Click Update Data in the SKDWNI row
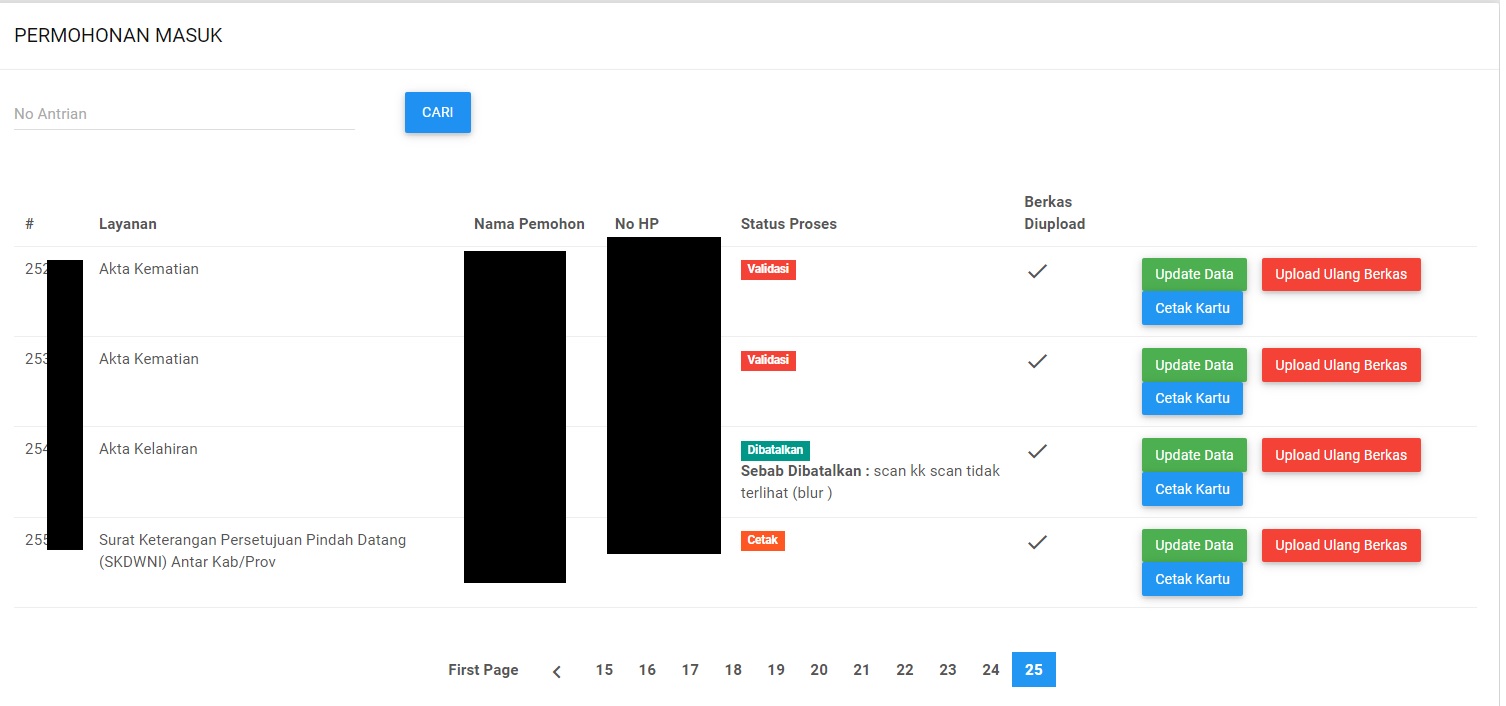This screenshot has width=1506, height=706. (x=1194, y=545)
